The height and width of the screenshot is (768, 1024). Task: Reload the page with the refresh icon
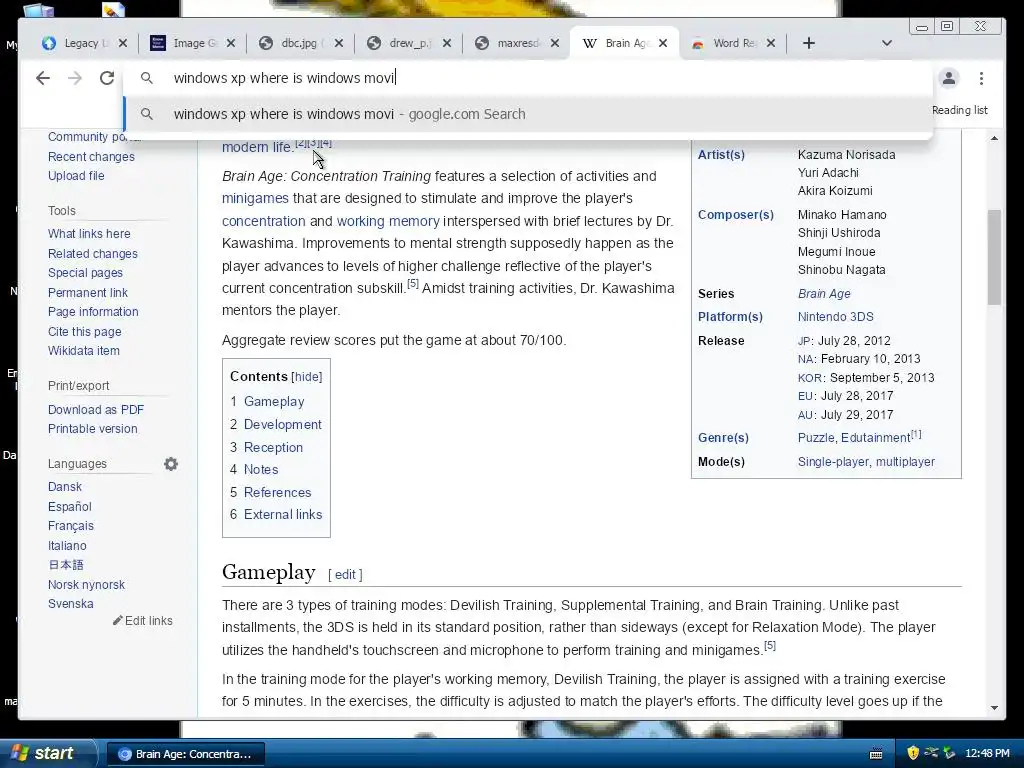107,78
